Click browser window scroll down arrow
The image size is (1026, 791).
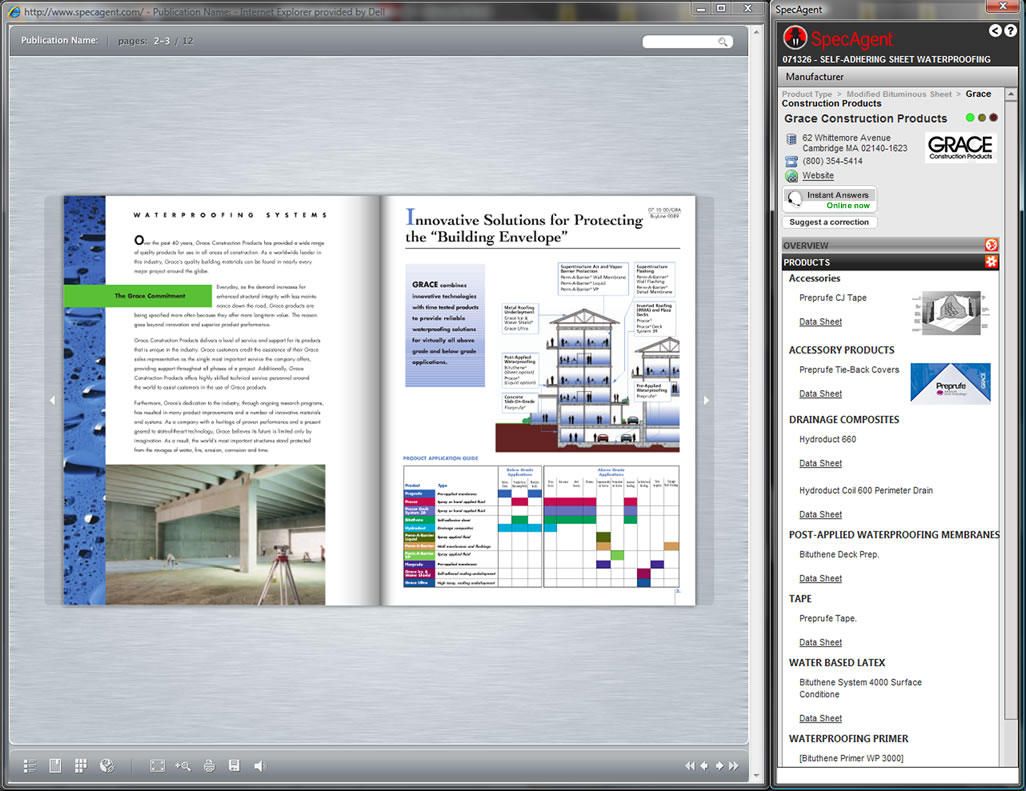[756, 776]
